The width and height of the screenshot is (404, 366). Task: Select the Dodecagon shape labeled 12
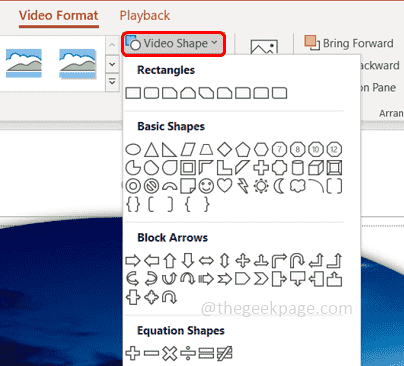pos(334,149)
